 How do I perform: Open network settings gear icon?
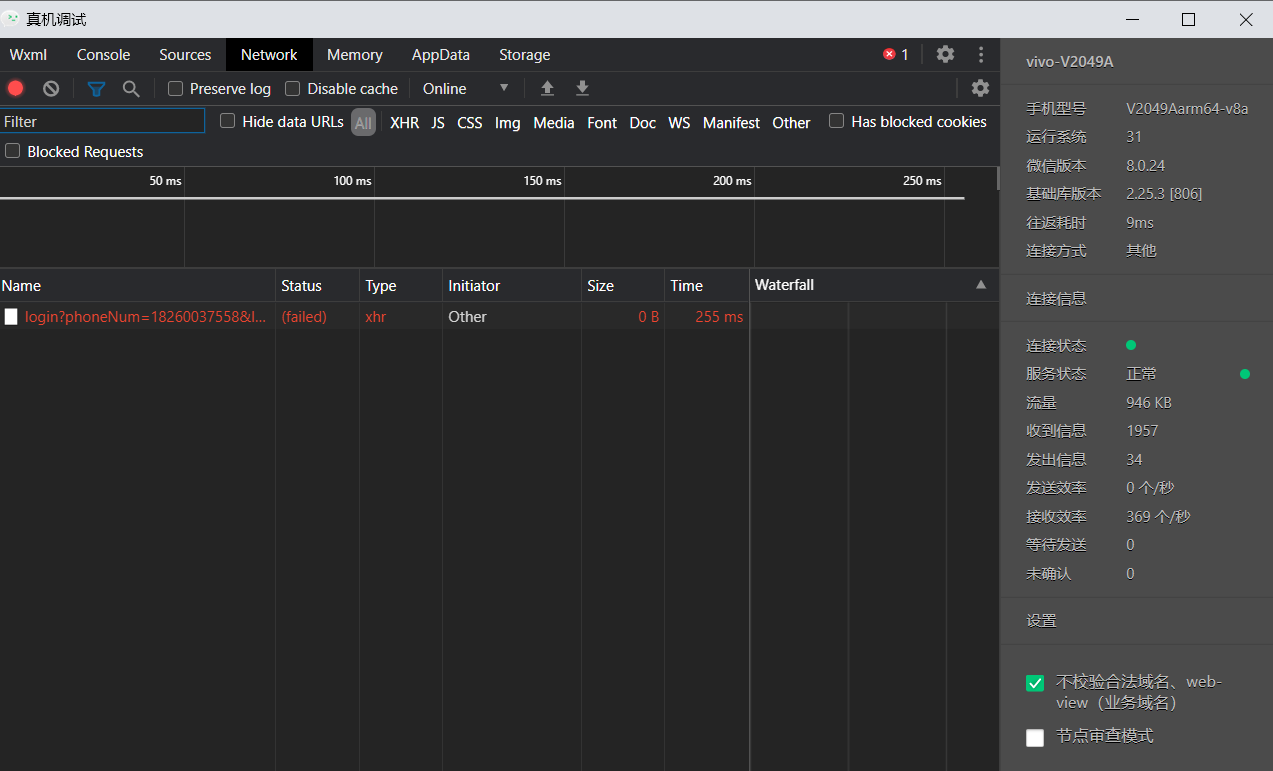[980, 88]
